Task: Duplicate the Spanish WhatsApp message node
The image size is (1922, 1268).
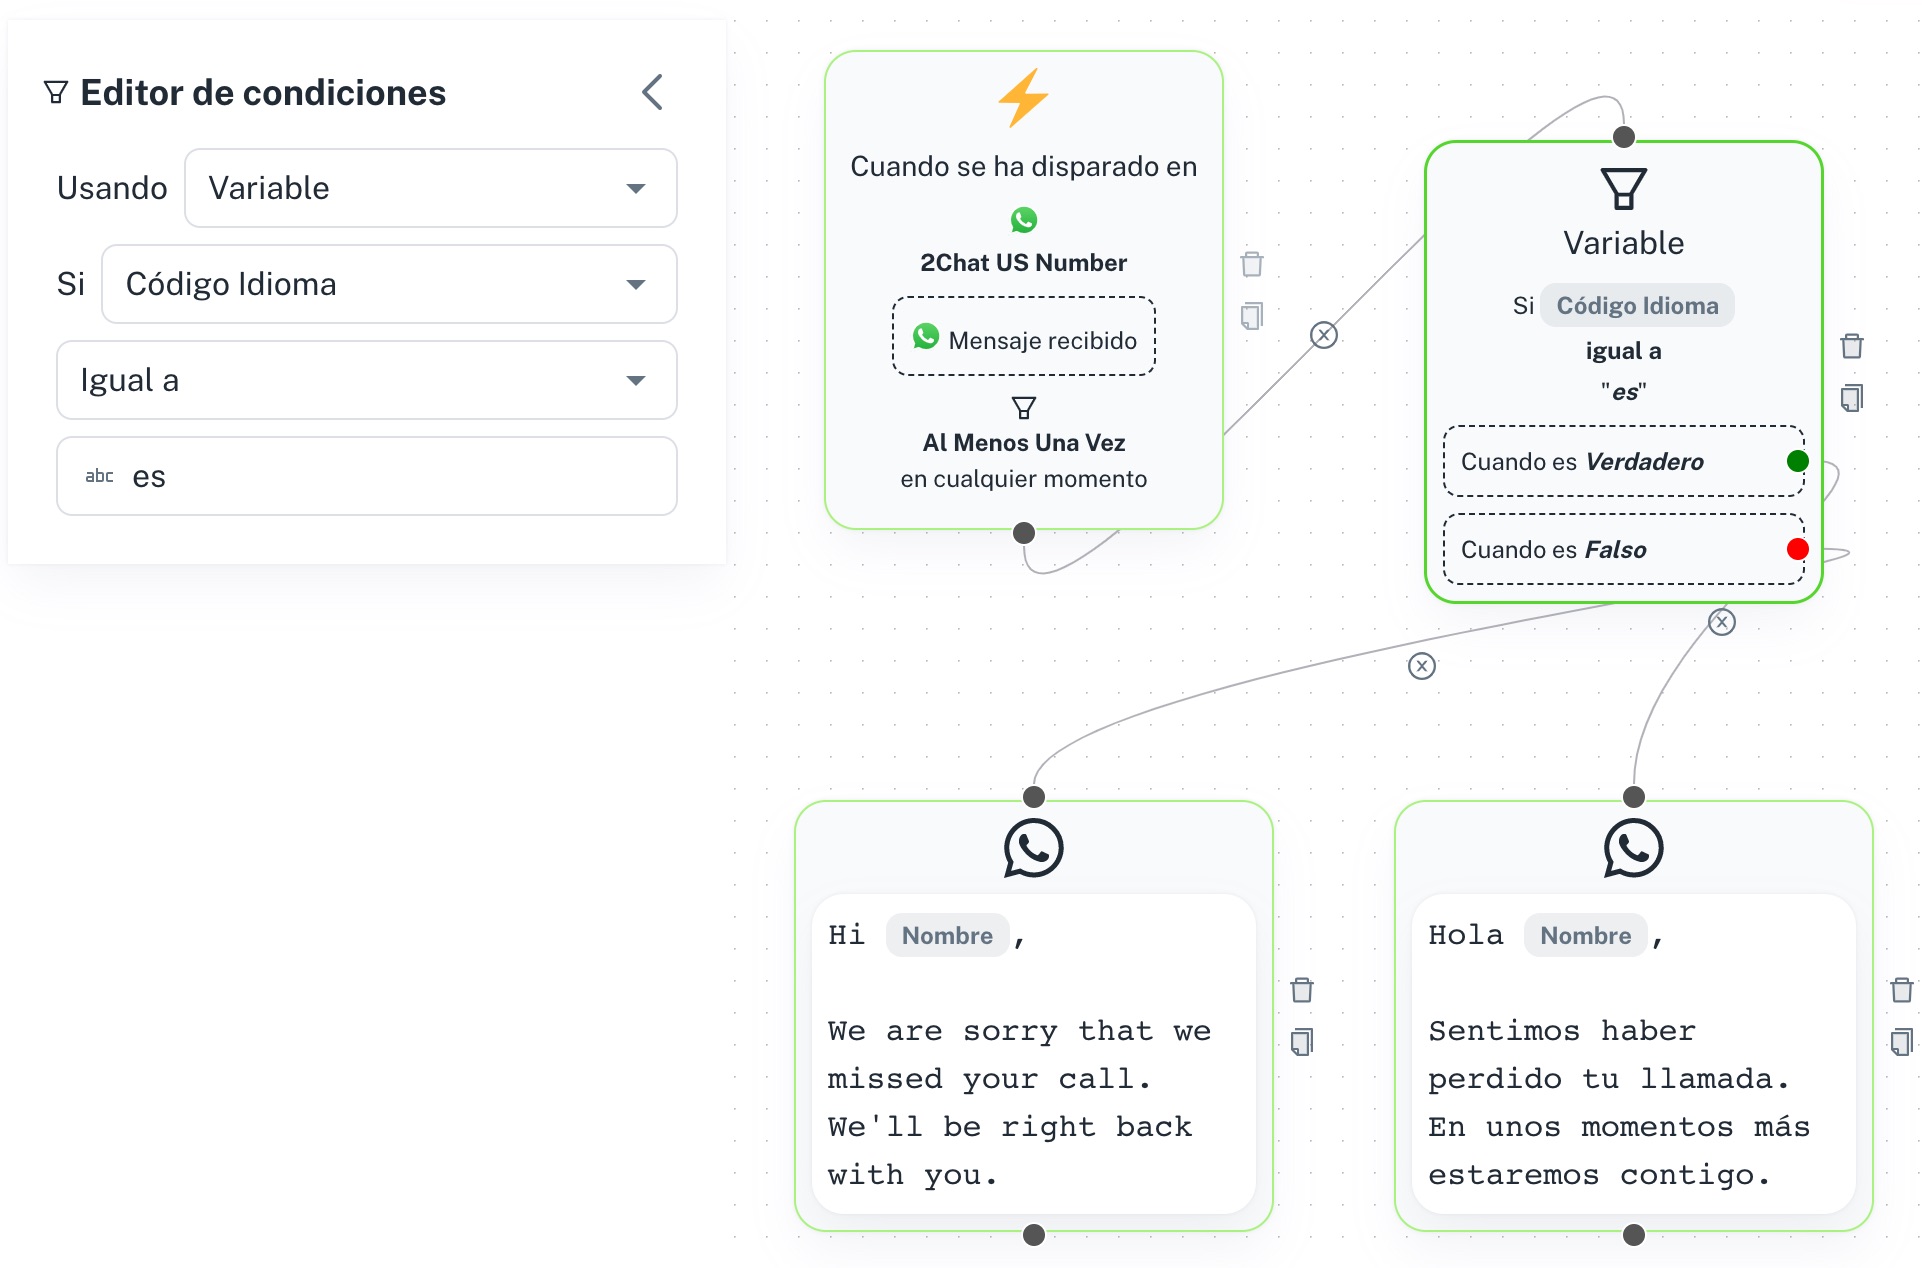Action: tap(1901, 1042)
